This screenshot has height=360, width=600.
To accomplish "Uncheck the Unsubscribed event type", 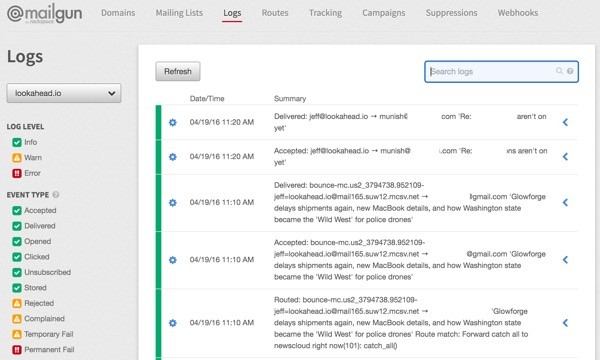I will coord(17,272).
